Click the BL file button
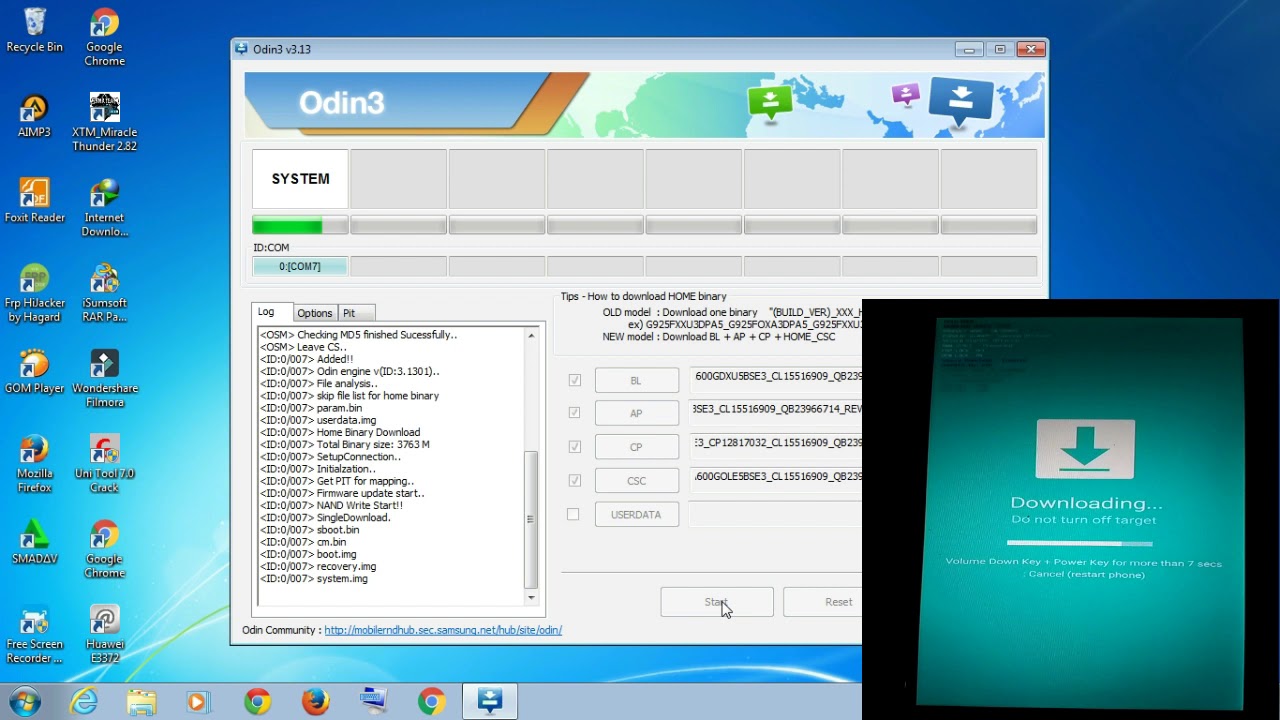Viewport: 1280px width, 720px height. (x=636, y=380)
